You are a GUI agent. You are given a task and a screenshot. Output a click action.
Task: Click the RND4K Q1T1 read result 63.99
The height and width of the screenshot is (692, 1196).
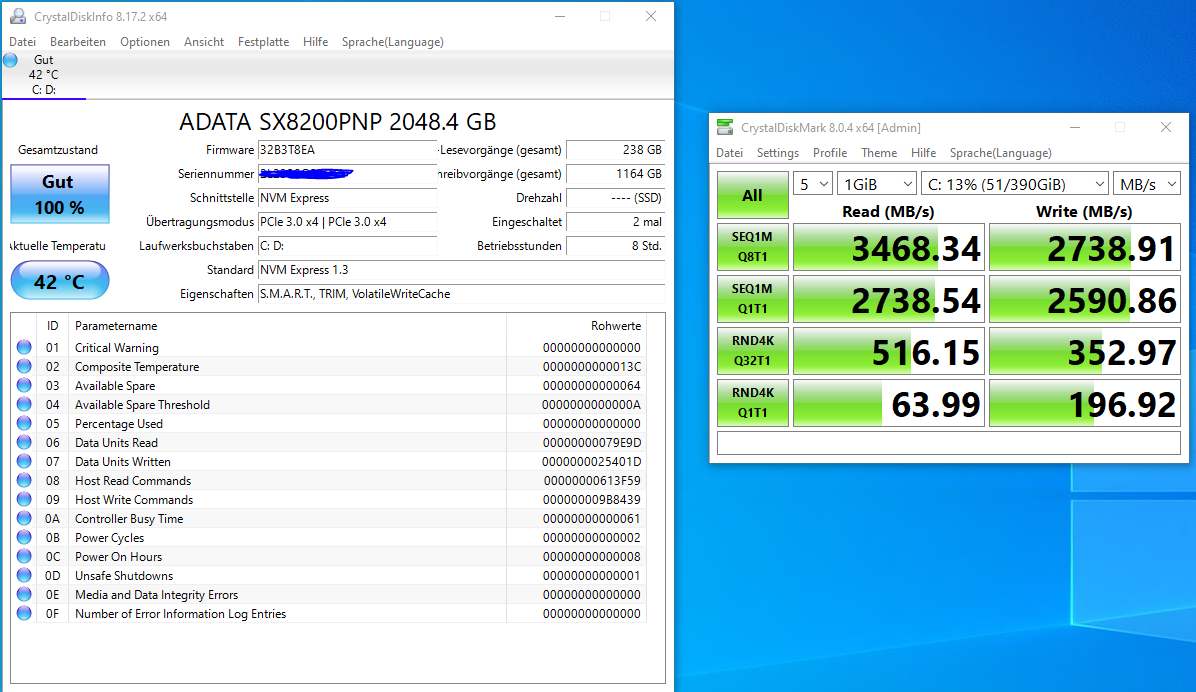889,403
